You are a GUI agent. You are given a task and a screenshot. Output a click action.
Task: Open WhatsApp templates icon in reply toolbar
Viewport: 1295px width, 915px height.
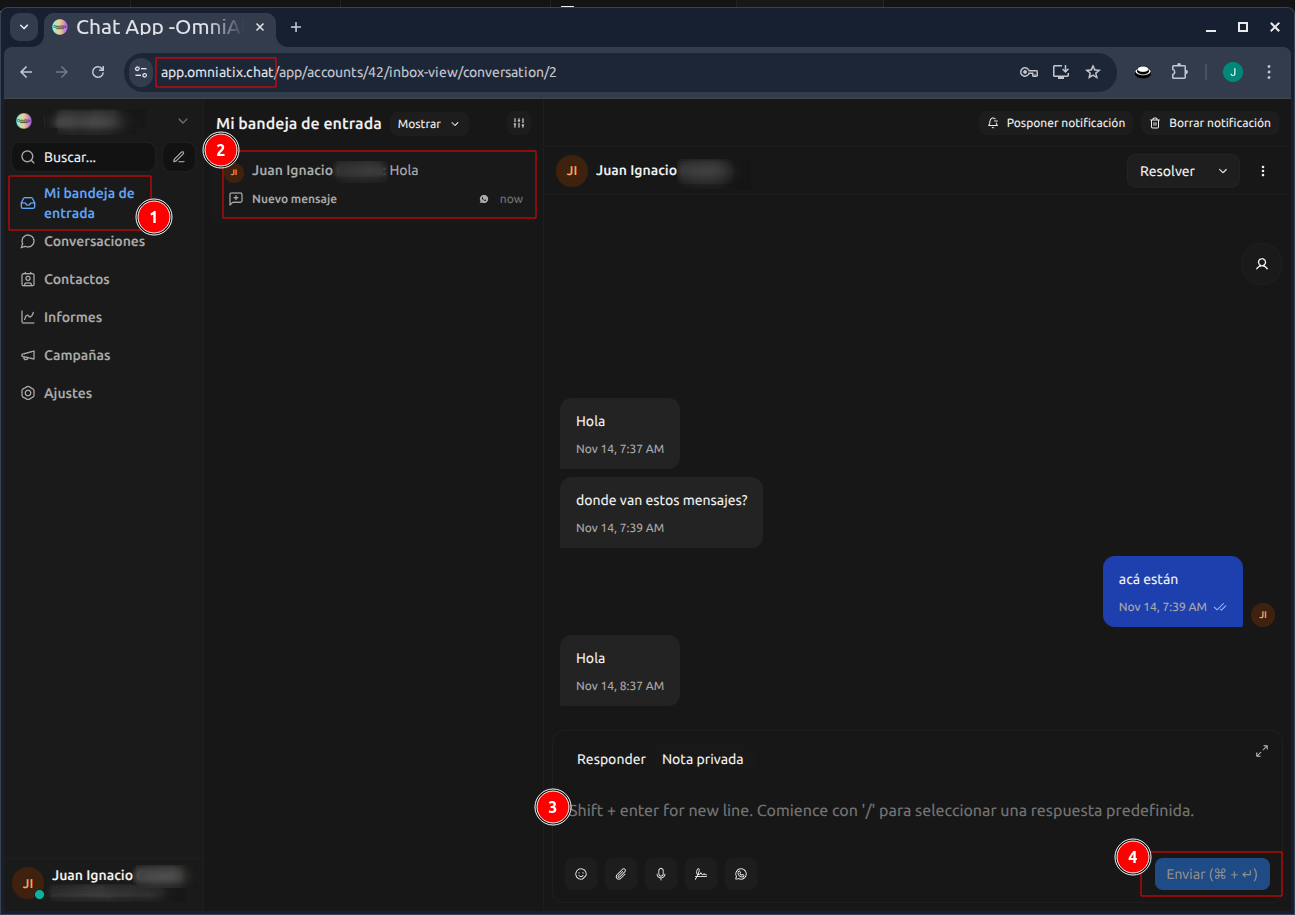click(740, 874)
